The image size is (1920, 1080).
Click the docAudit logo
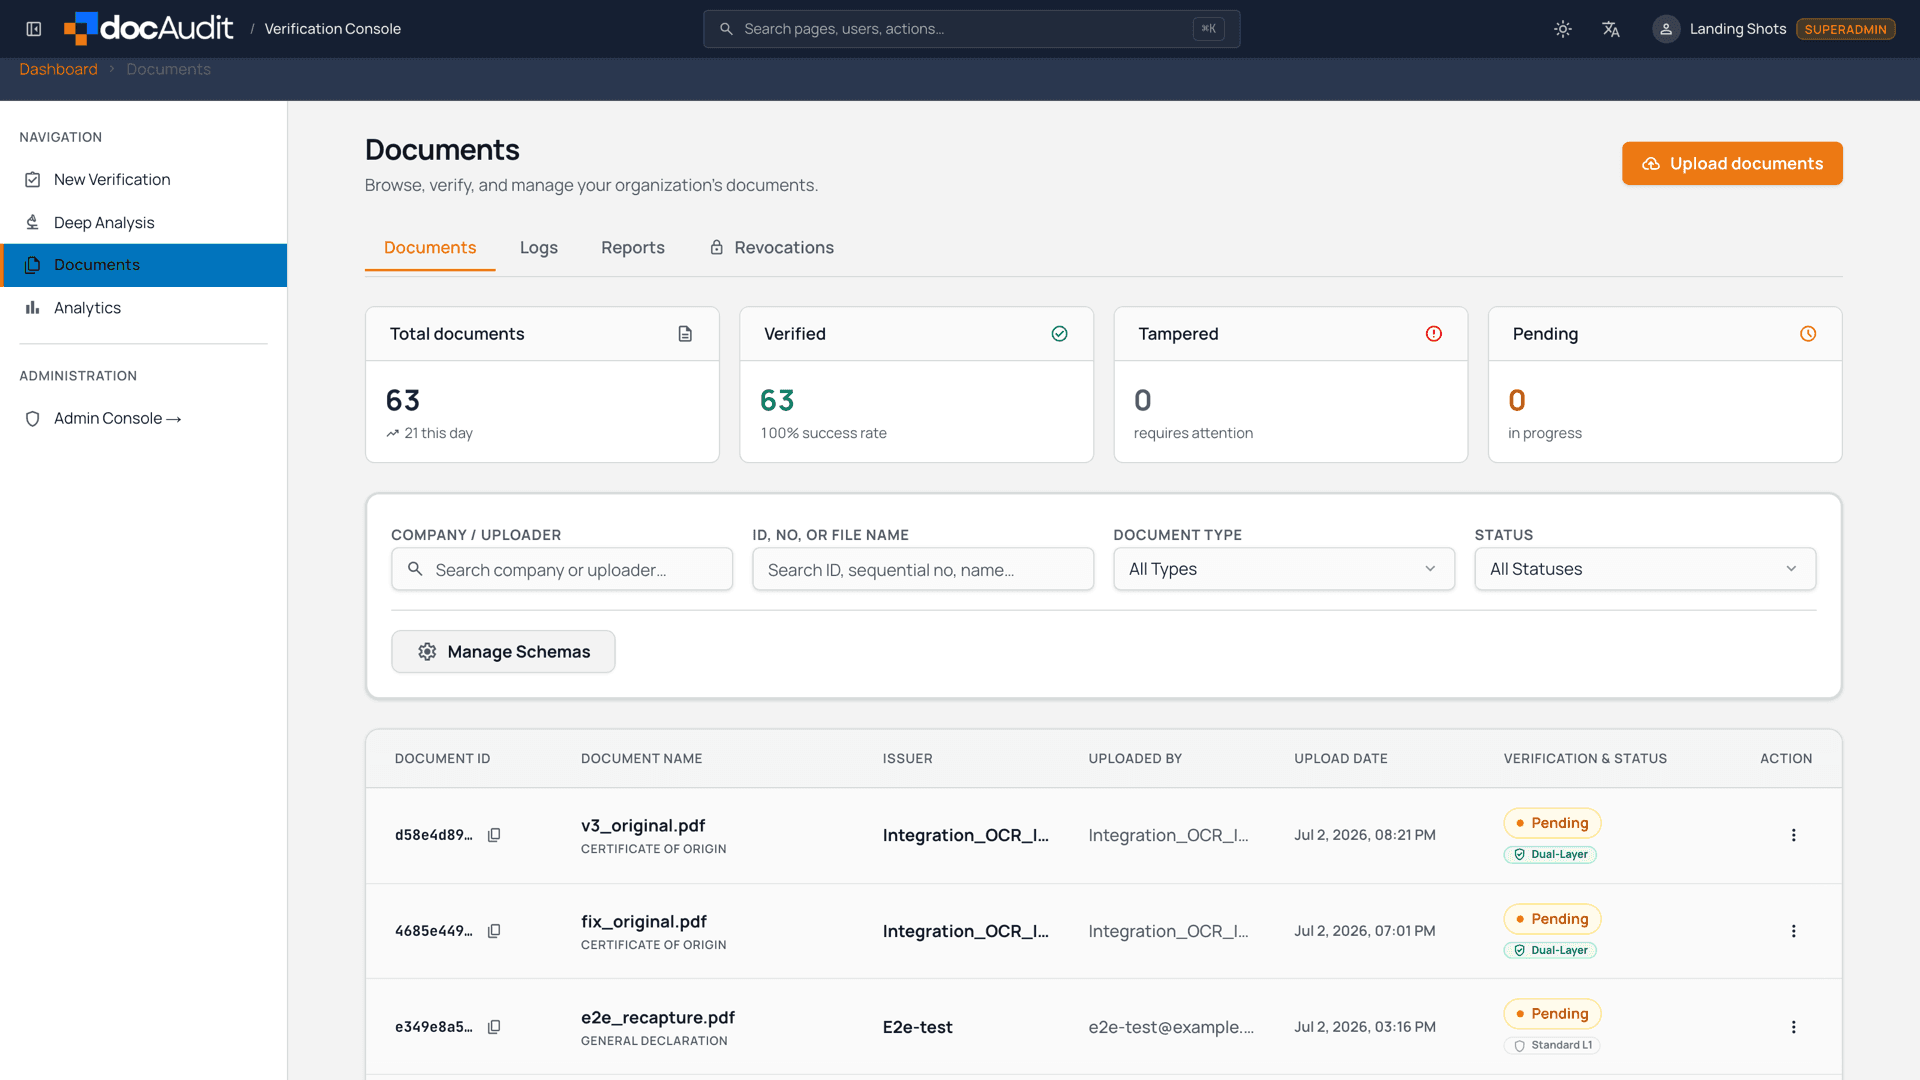click(148, 29)
